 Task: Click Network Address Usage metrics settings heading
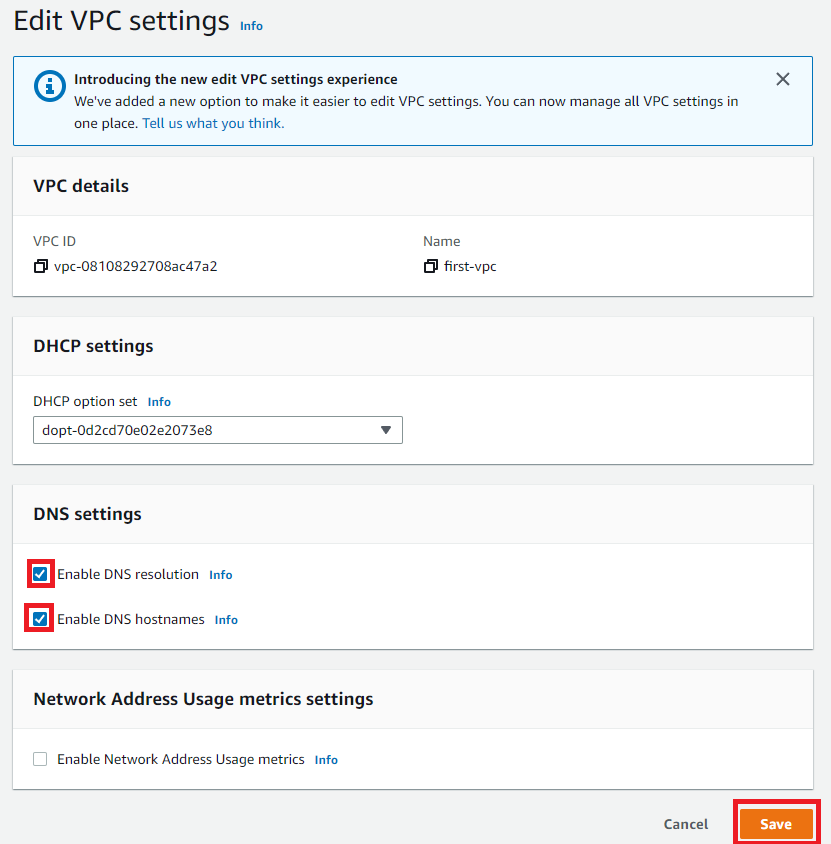[x=203, y=699]
